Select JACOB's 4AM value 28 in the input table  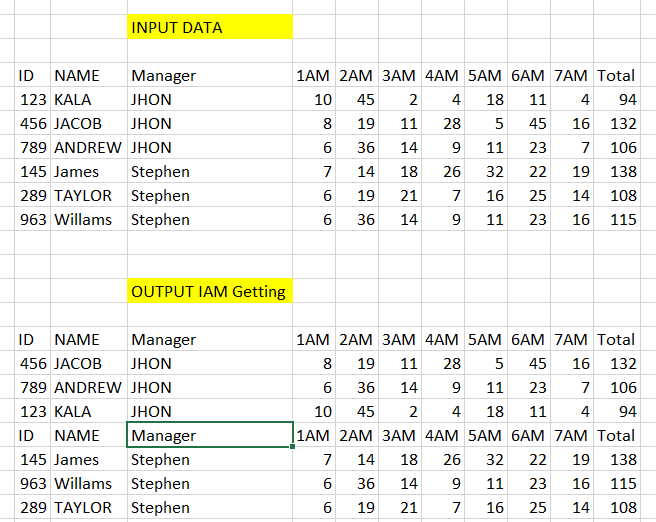click(443, 123)
